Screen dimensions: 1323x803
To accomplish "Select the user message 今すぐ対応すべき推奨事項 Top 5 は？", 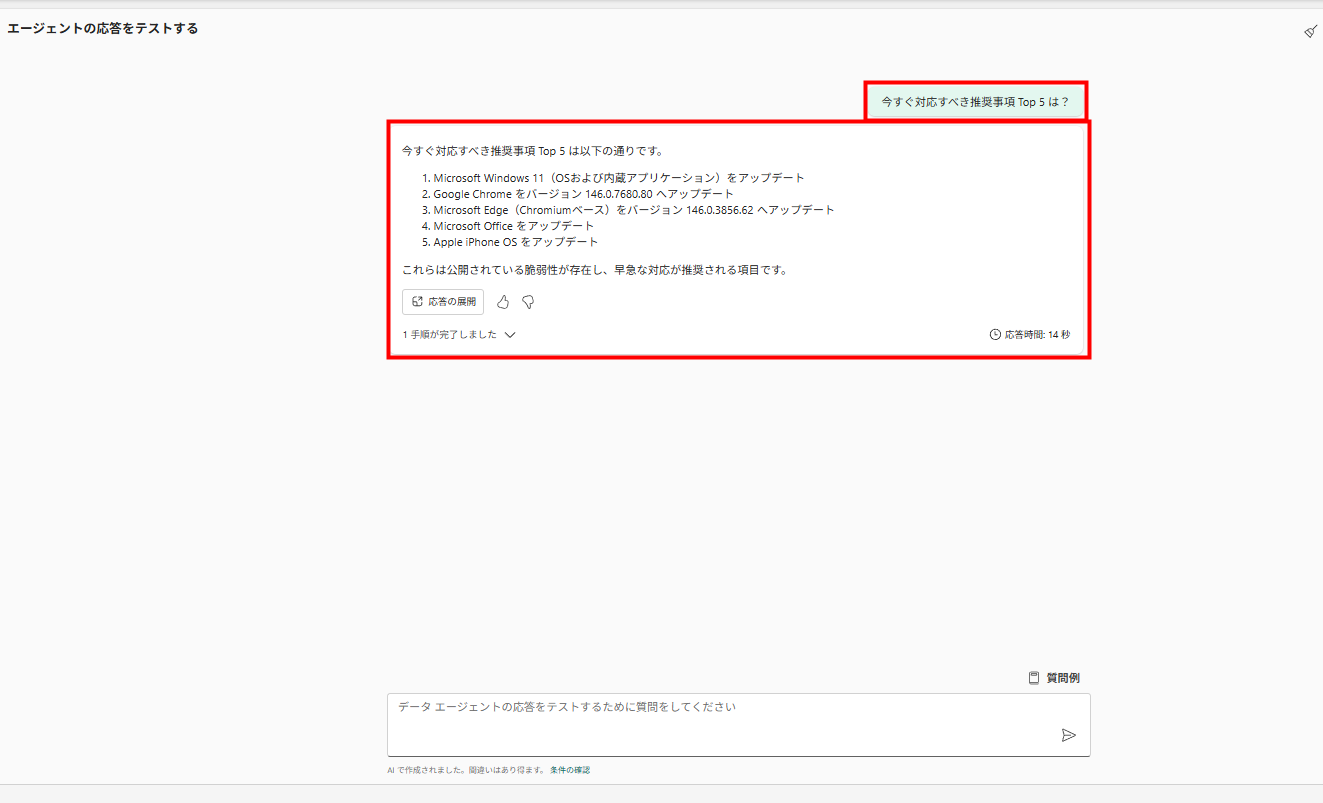I will tap(975, 102).
